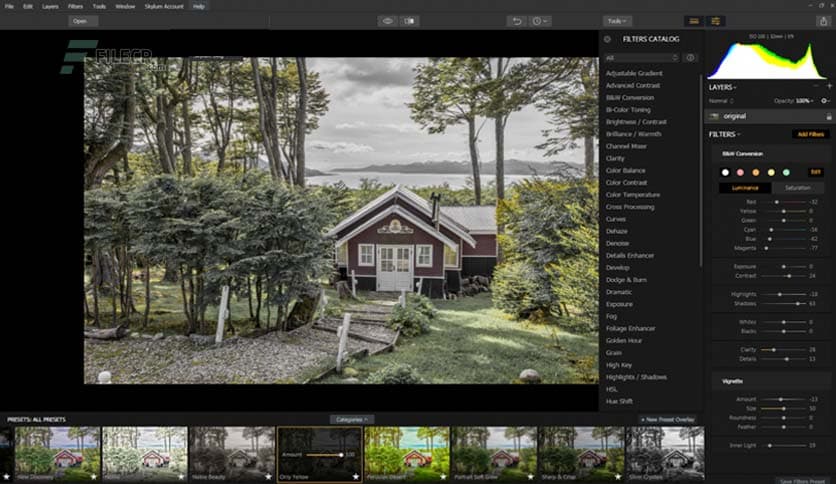Viewport: 836px width, 484px height.
Task: Toggle the presets panel icon in toolbar
Action: 694,21
